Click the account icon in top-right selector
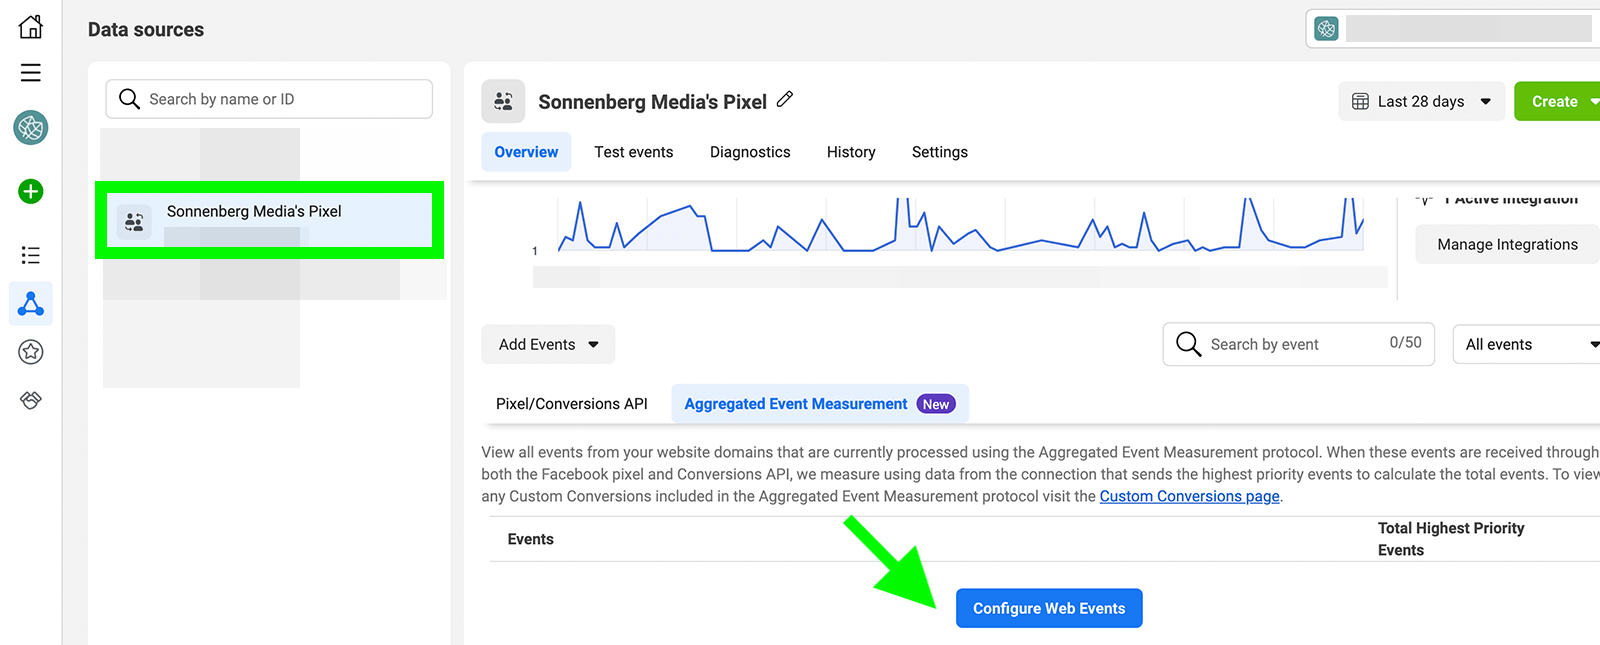The height and width of the screenshot is (645, 1600). (x=1326, y=29)
